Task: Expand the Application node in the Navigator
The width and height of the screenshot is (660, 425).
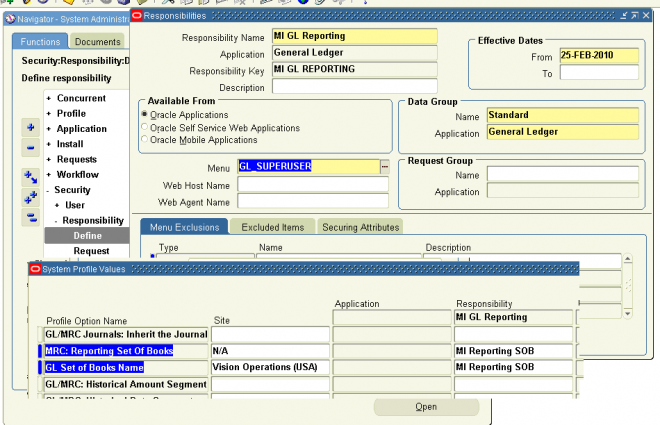Action: tap(48, 129)
